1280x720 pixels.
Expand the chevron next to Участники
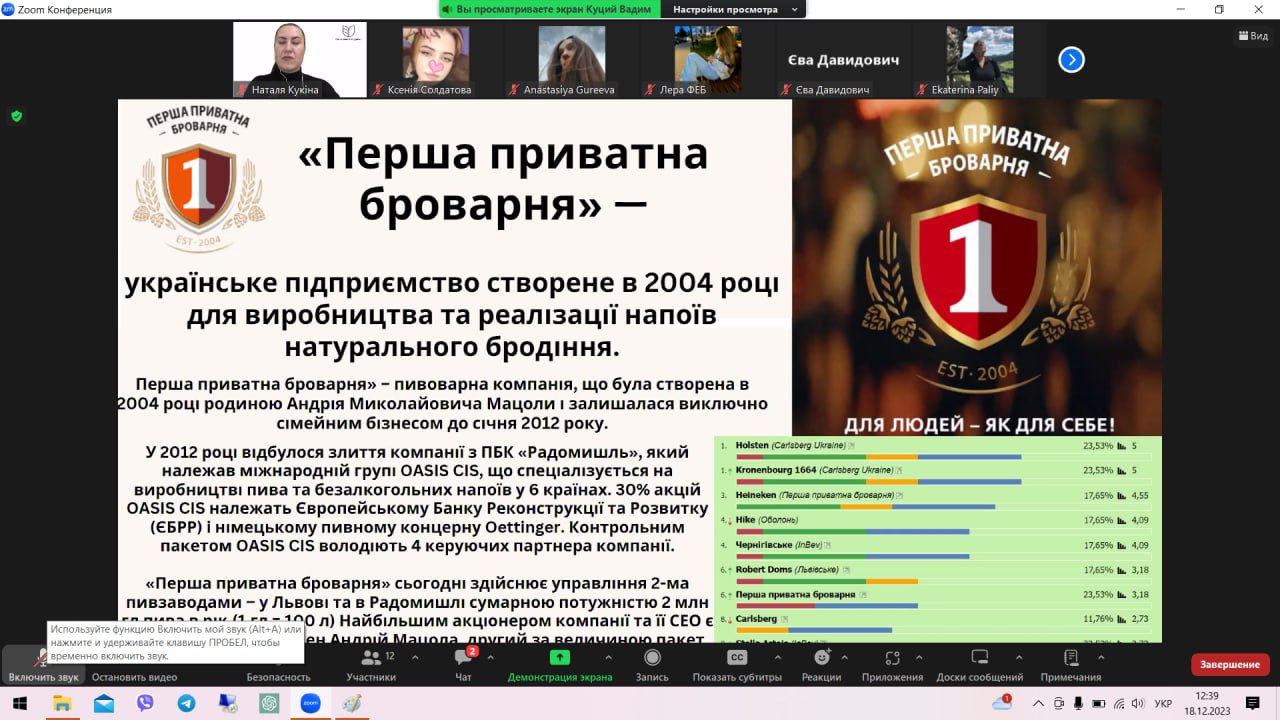pos(415,658)
